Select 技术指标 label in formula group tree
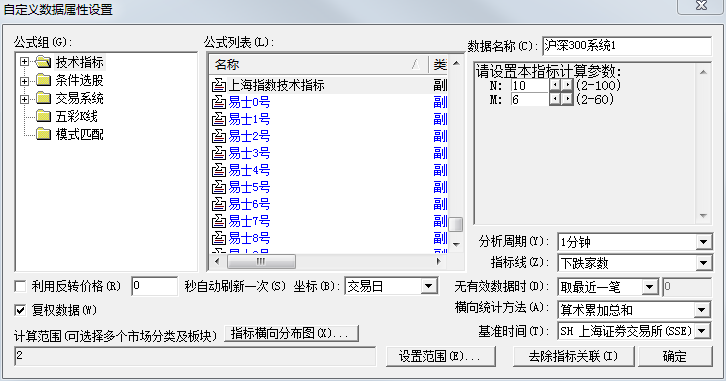This screenshot has height=381, width=726. point(80,62)
